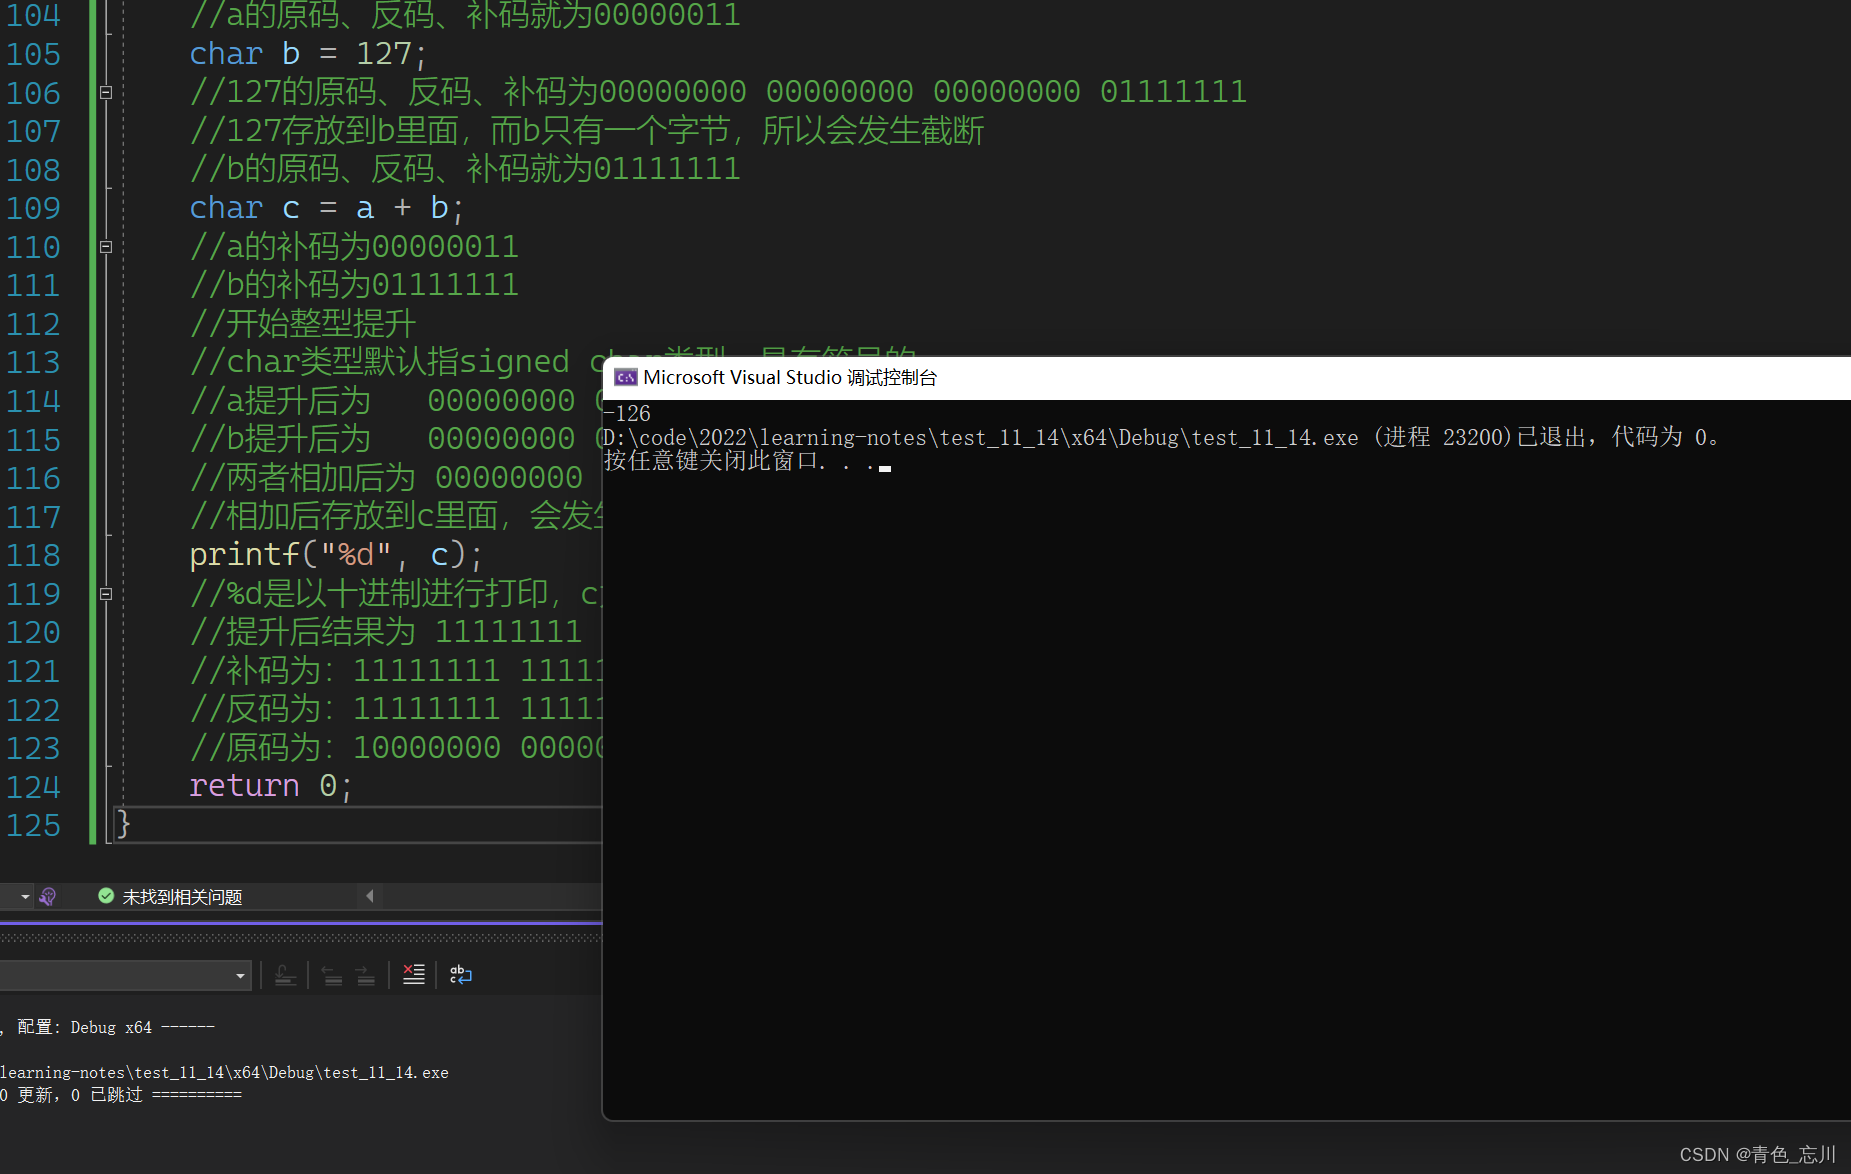Click the '未找到相关问题' status text

(x=182, y=897)
